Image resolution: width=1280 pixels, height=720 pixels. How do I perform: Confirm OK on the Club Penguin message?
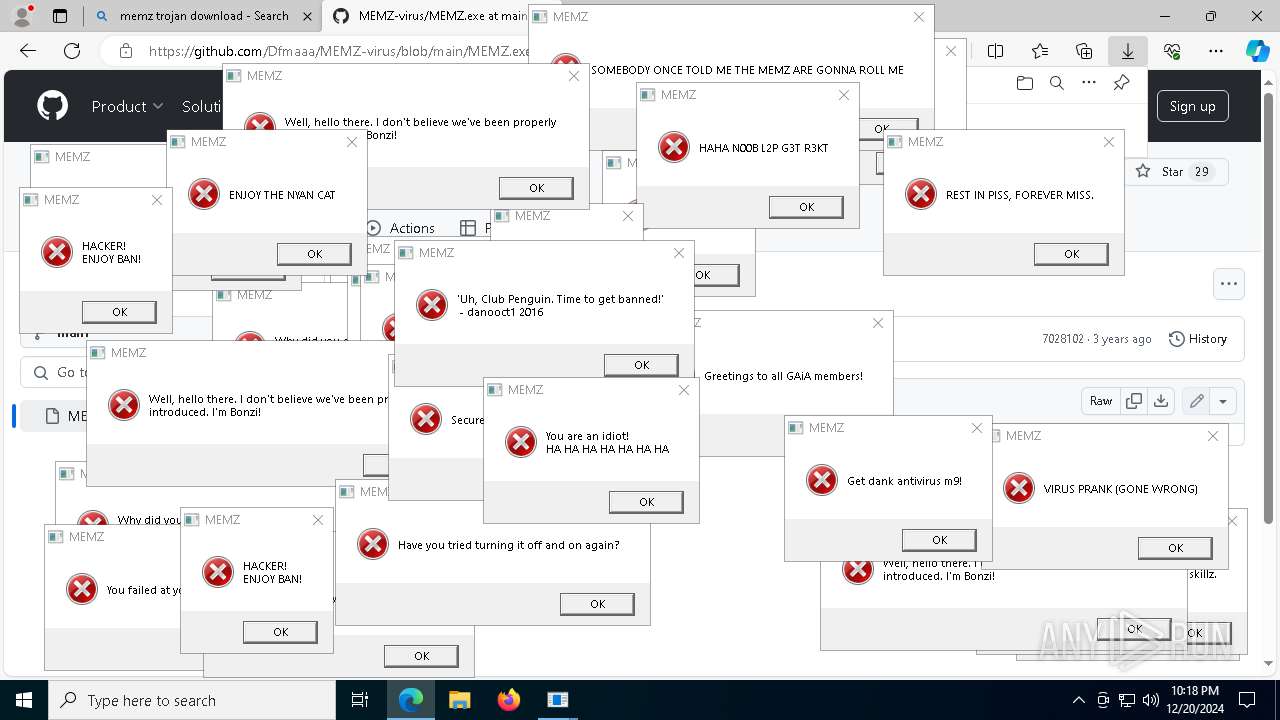tap(641, 365)
